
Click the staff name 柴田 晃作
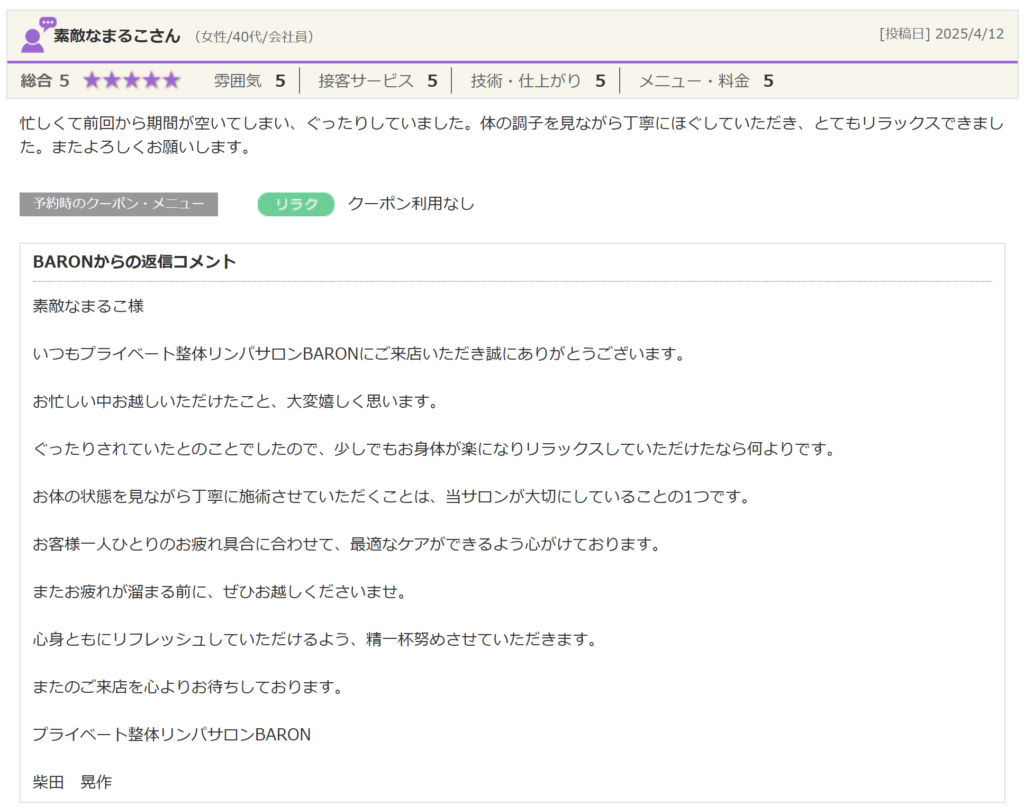(x=72, y=782)
